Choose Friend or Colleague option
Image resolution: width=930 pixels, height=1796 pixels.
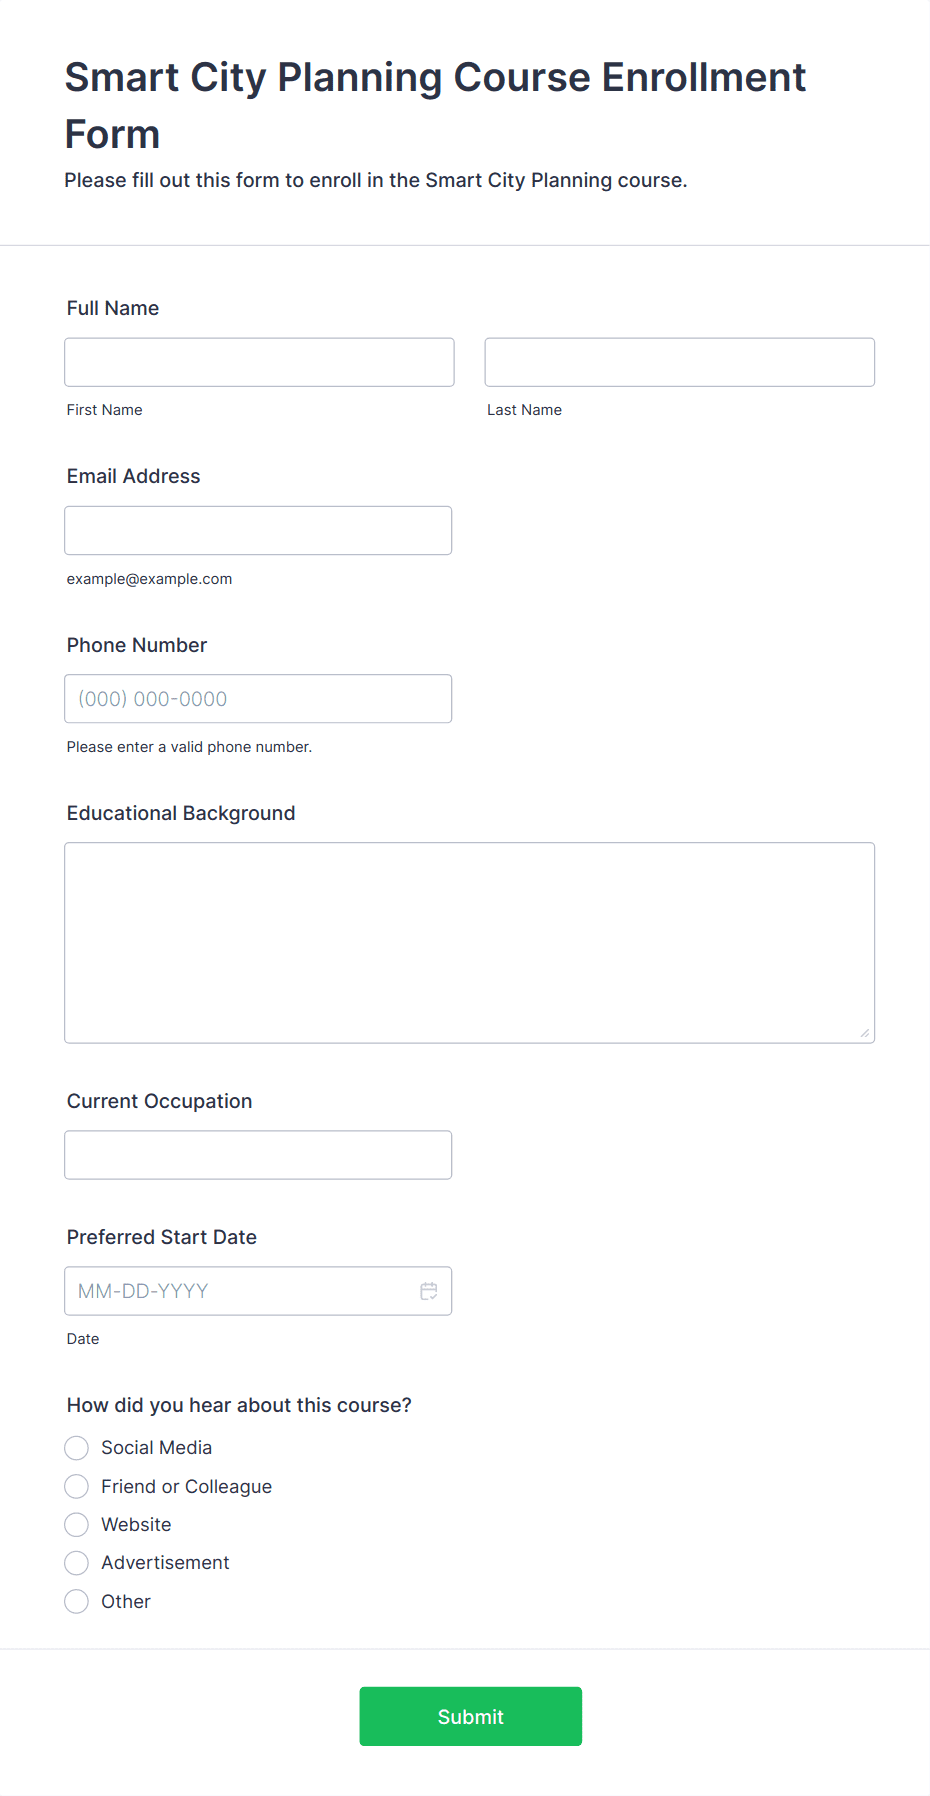77,1487
